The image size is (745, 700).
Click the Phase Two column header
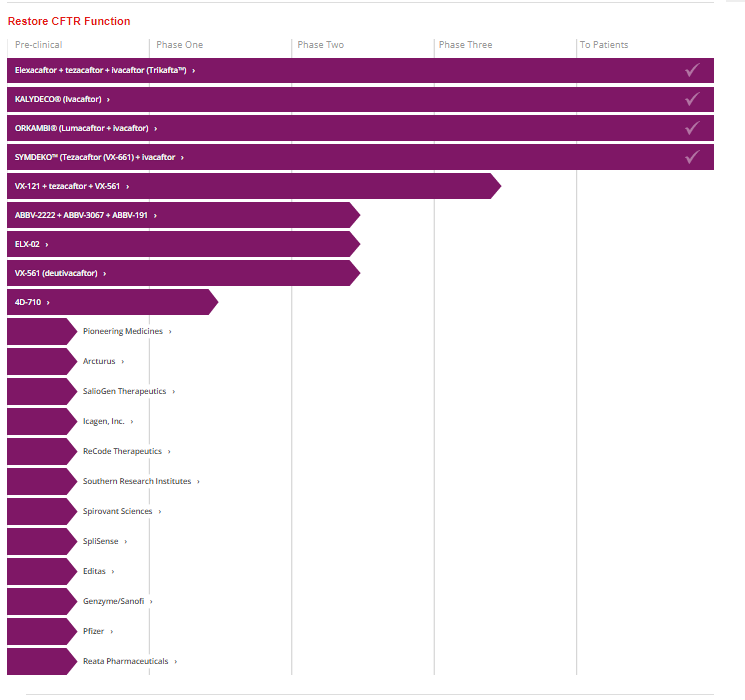[321, 45]
